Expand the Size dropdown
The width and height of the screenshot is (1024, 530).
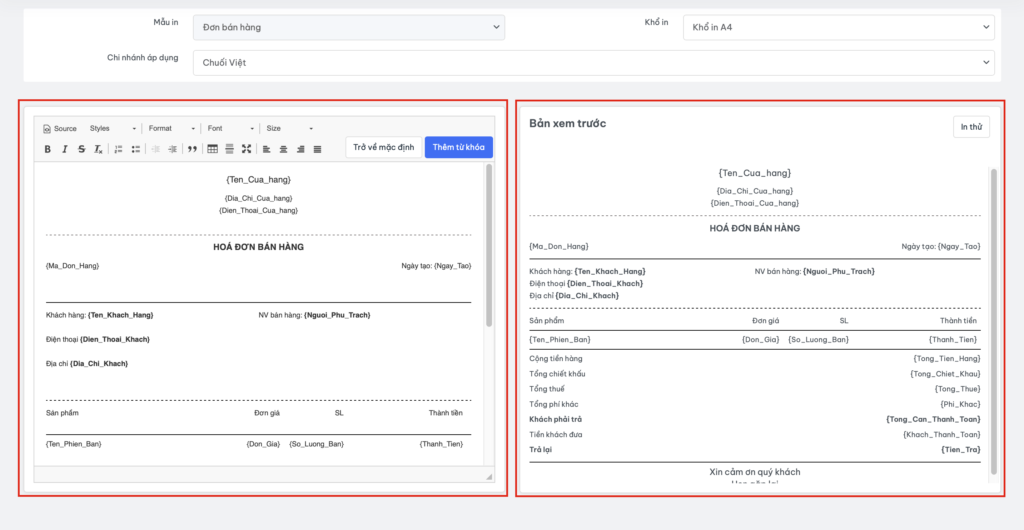point(289,128)
